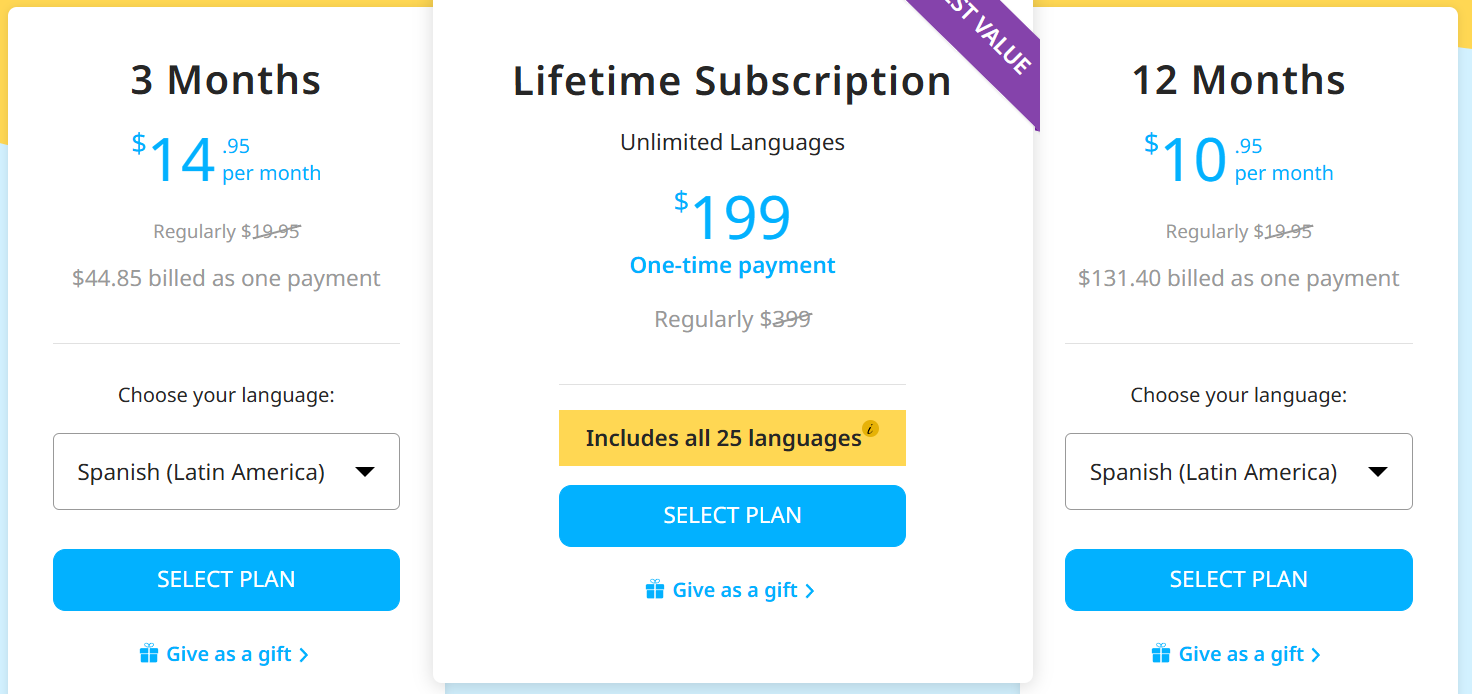
Task: Click the dropdown arrow in the 12 Months language selector
Action: tap(1378, 472)
